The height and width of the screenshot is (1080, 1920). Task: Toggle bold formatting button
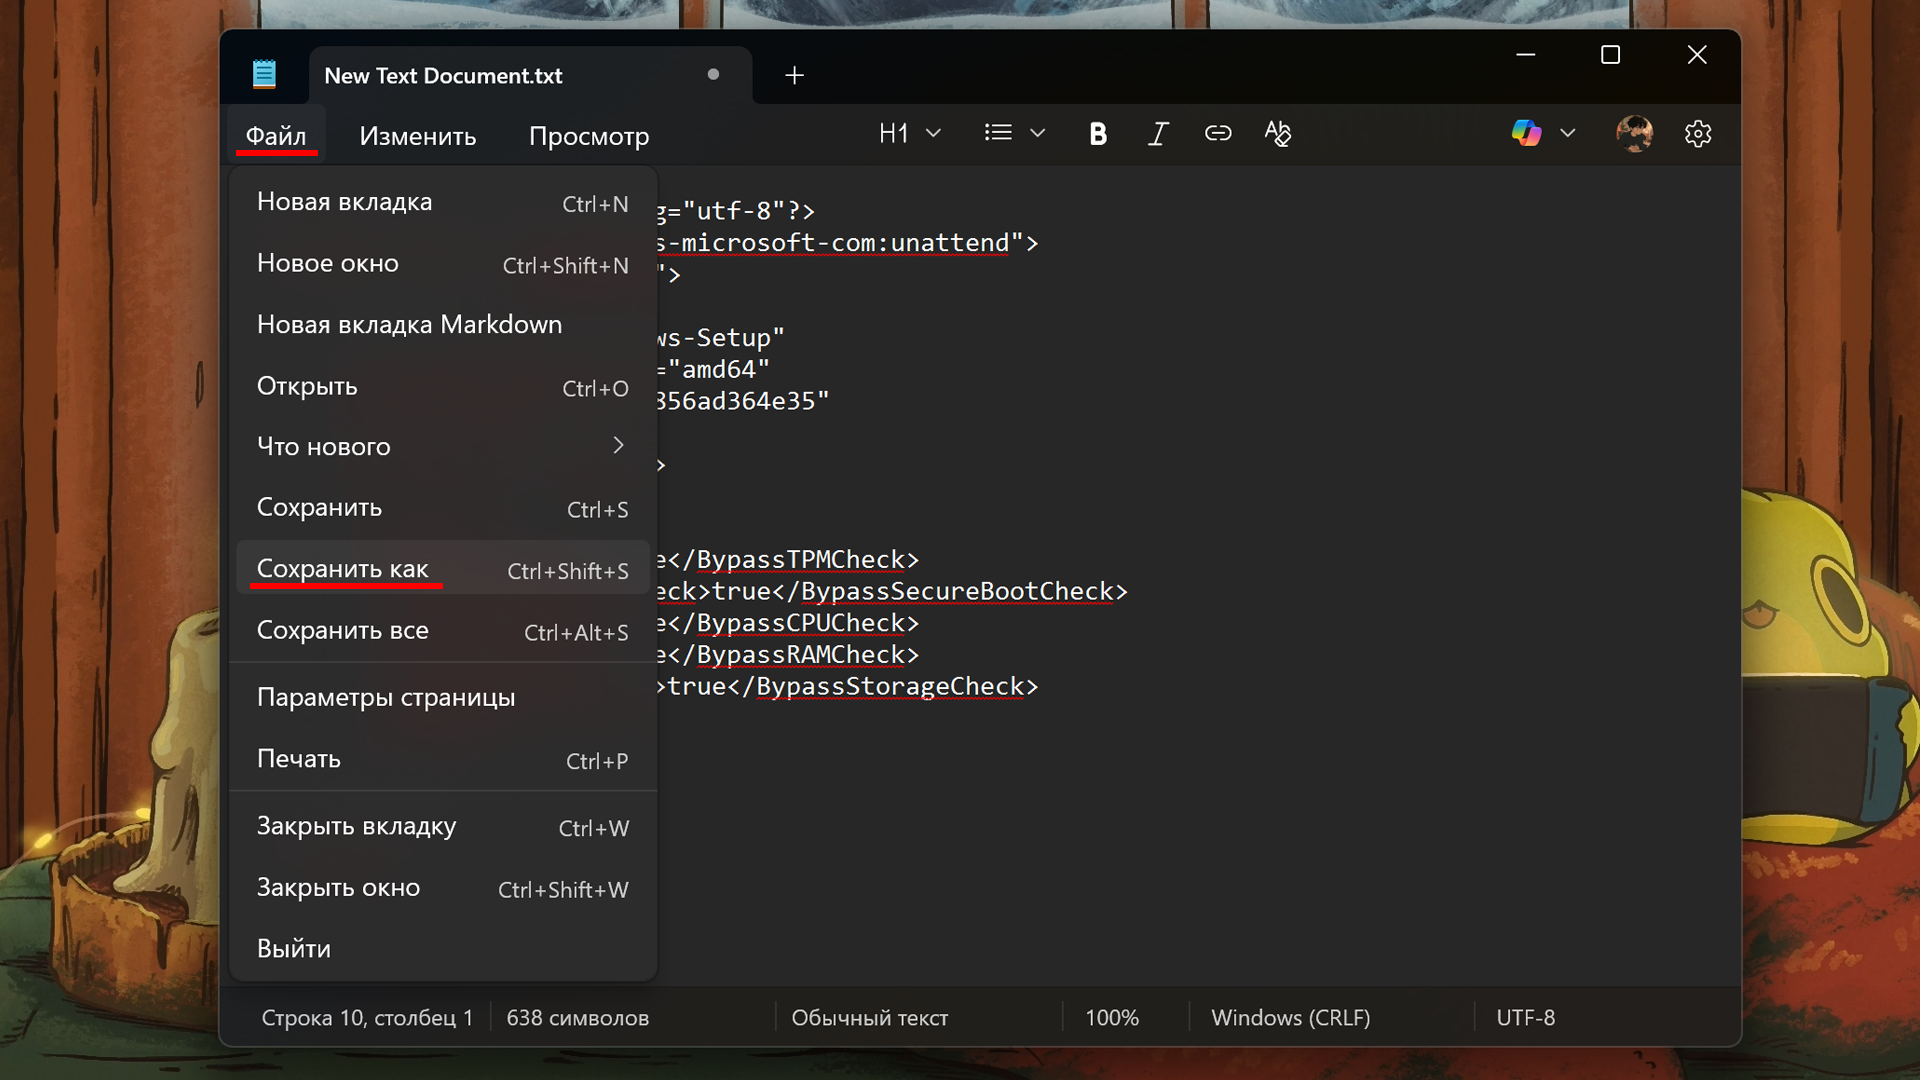[x=1098, y=134]
